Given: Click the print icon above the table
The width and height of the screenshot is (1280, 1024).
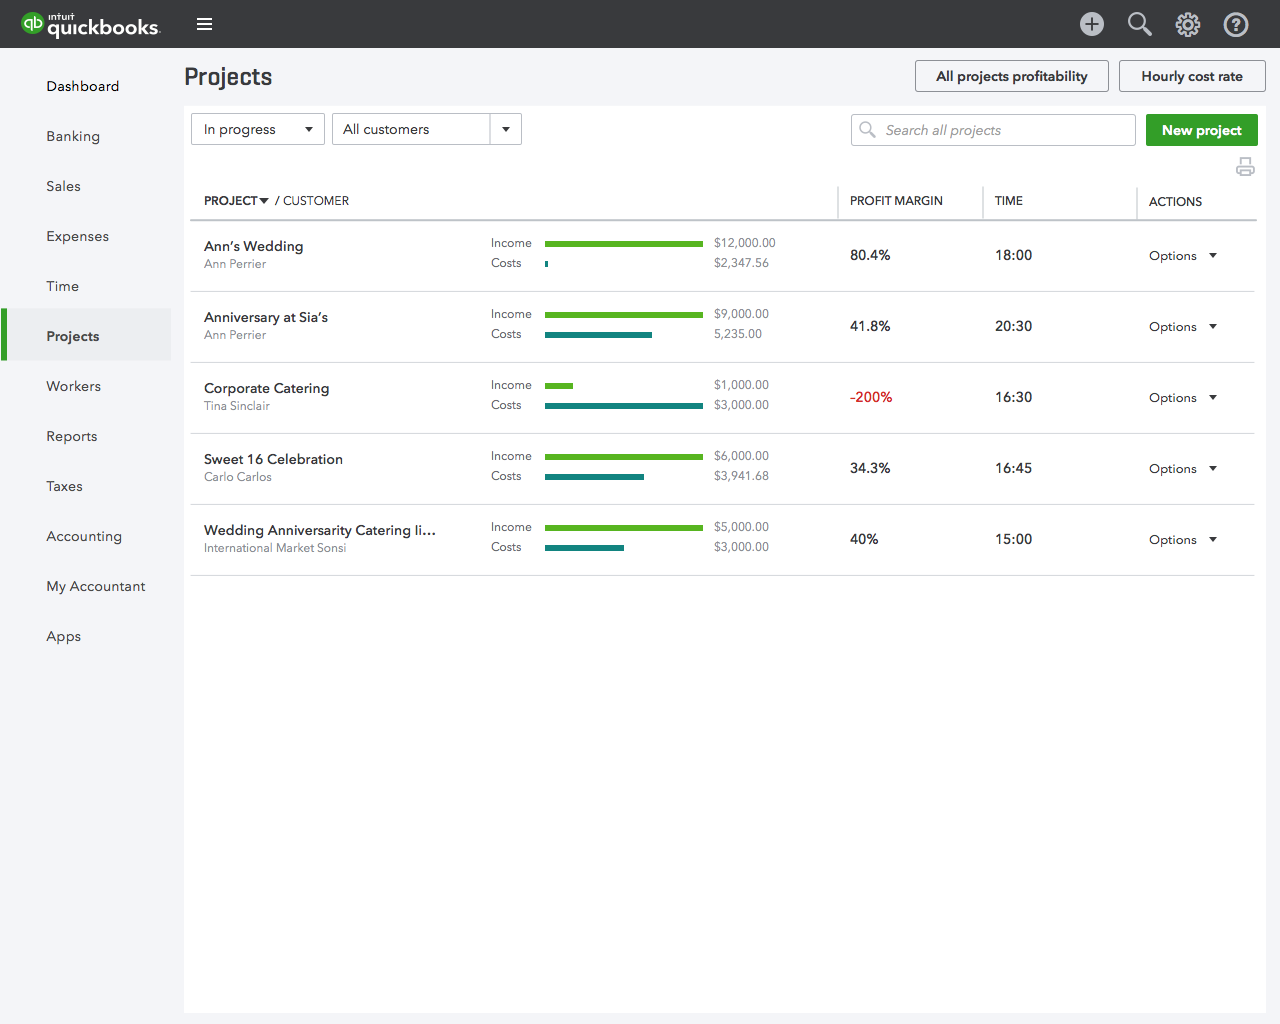Looking at the screenshot, I should [x=1245, y=167].
